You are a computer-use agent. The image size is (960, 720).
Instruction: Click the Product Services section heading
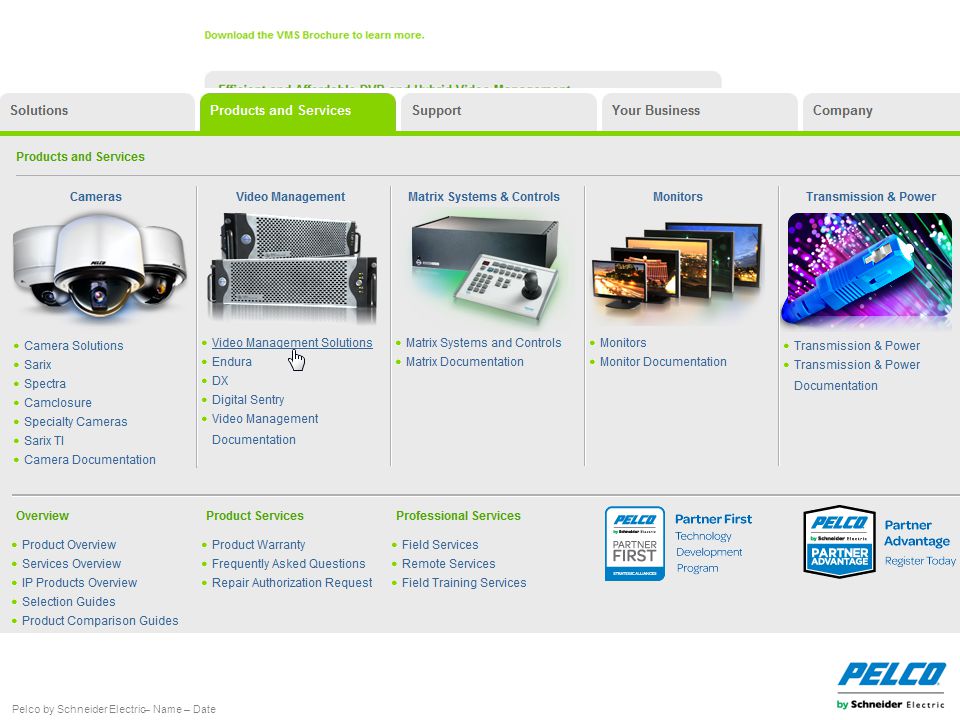[255, 516]
